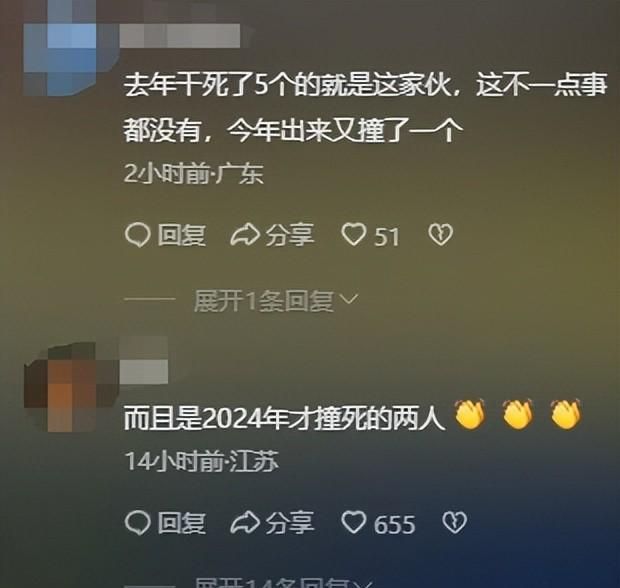620x588 pixels.
Task: Tap reply bubble icon on Jiangsu comment
Action: tap(138, 523)
